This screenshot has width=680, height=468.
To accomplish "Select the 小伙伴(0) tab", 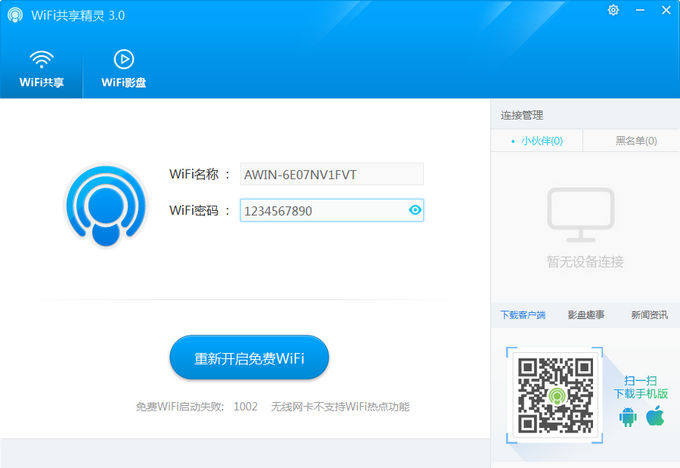I will pos(537,141).
